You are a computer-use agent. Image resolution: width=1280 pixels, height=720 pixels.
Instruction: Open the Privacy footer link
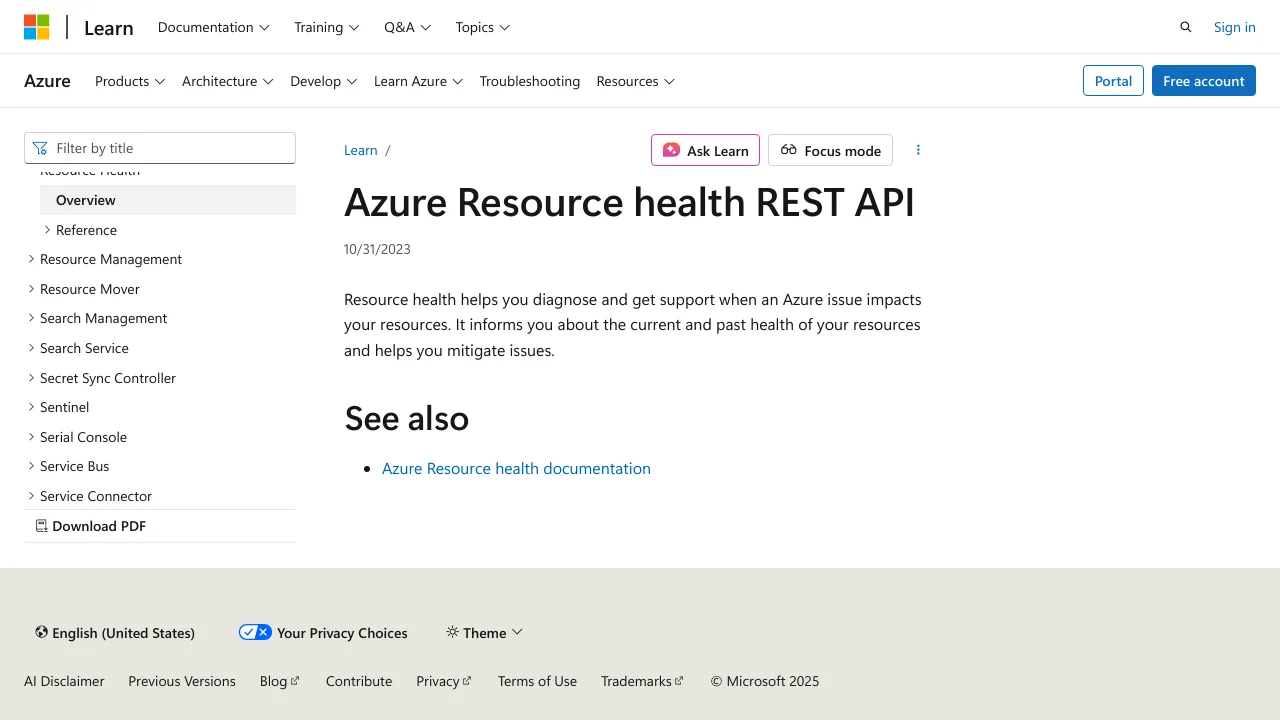click(x=444, y=681)
